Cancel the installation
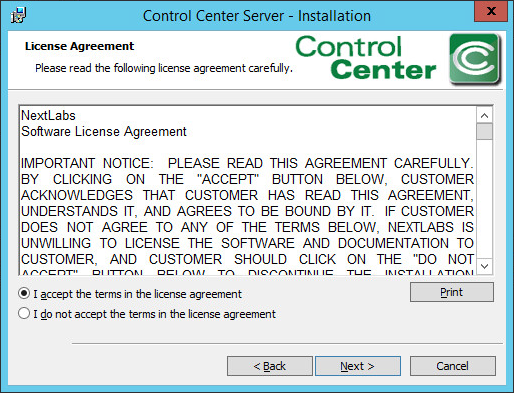This screenshot has width=514, height=393. click(452, 366)
